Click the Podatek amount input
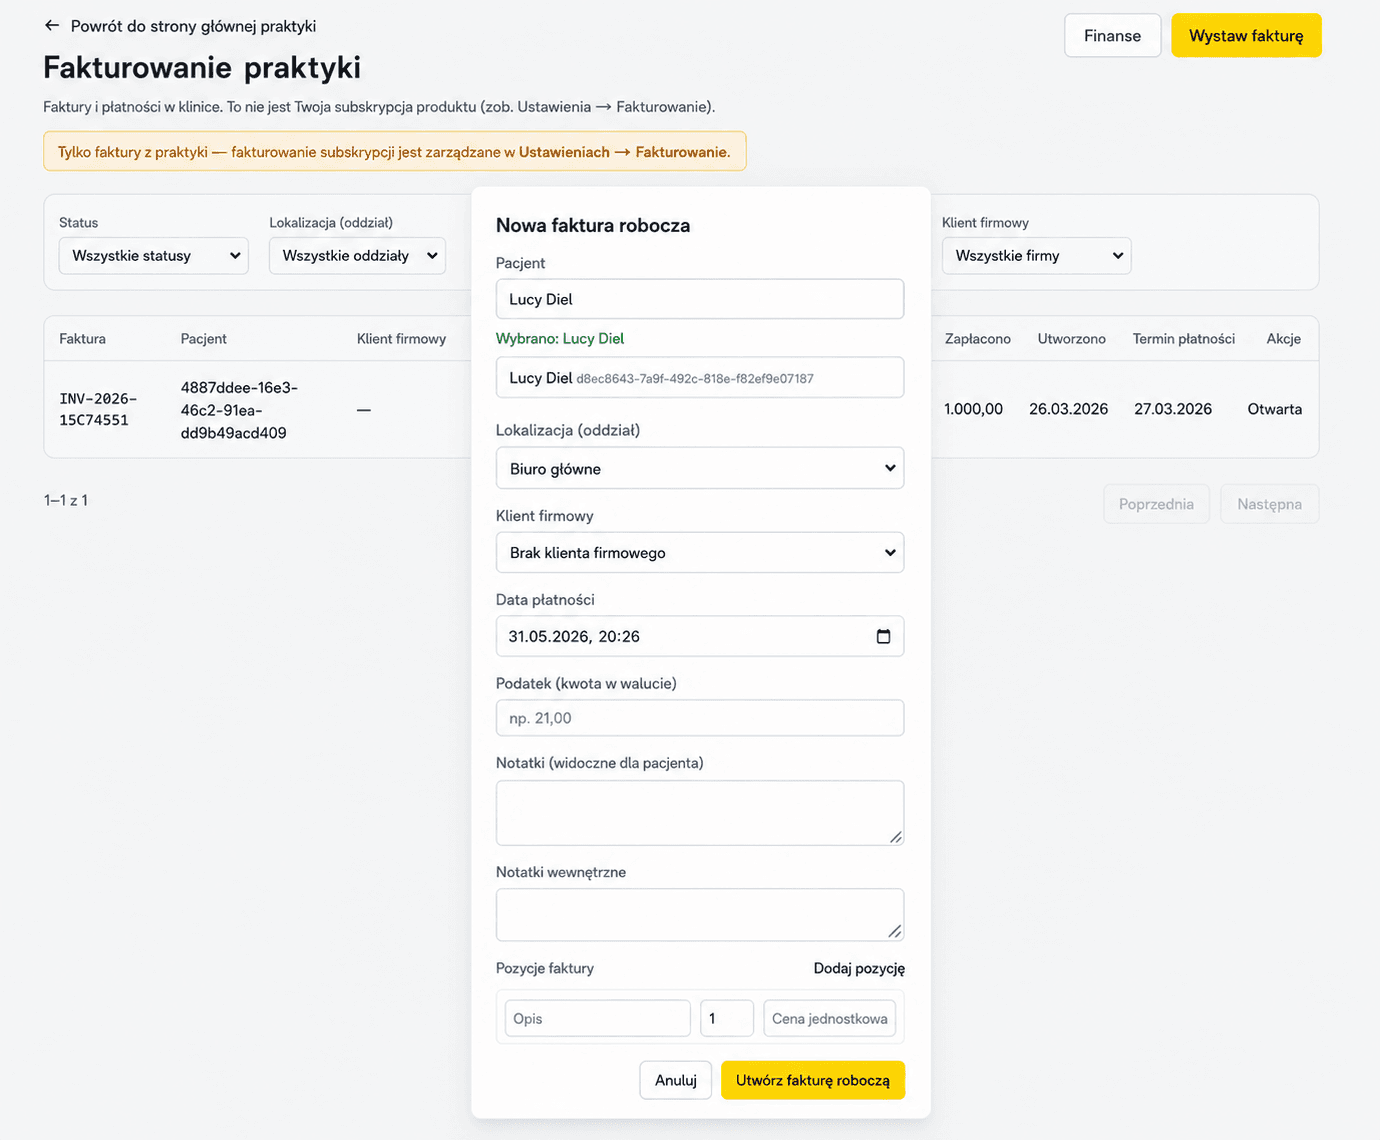The height and width of the screenshot is (1140, 1380). pos(700,718)
